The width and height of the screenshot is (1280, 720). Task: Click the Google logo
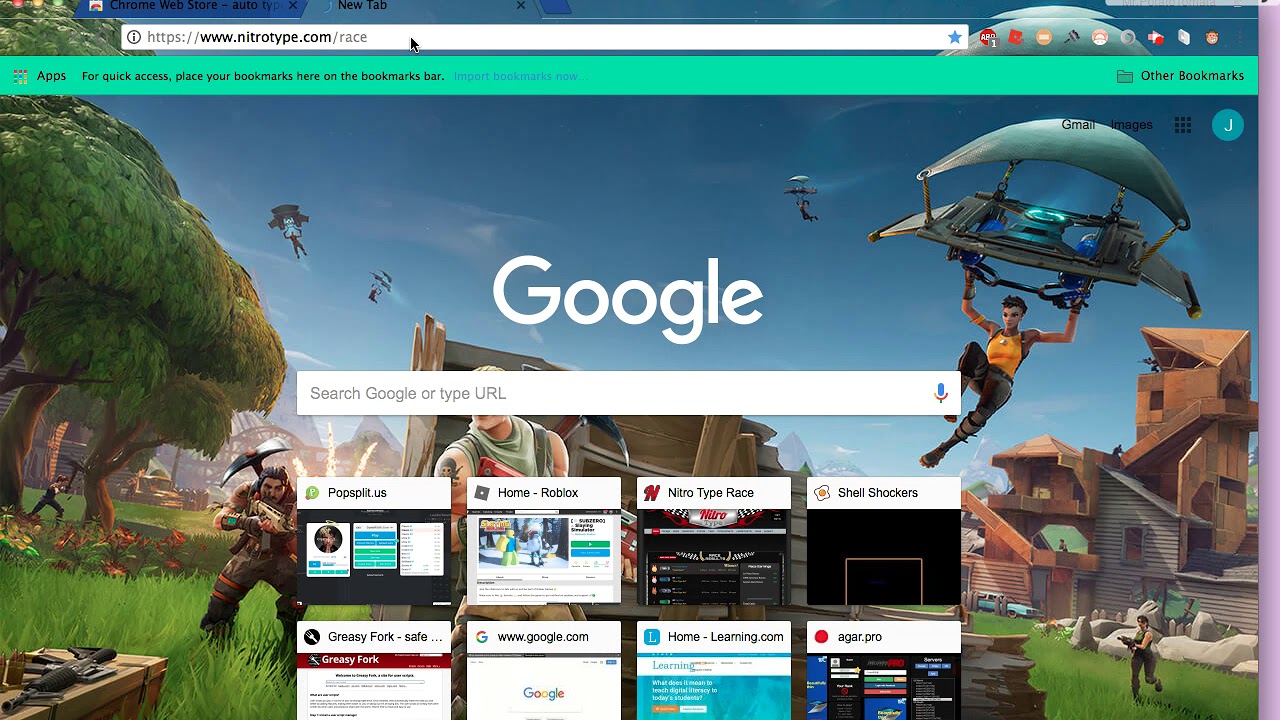coord(628,300)
